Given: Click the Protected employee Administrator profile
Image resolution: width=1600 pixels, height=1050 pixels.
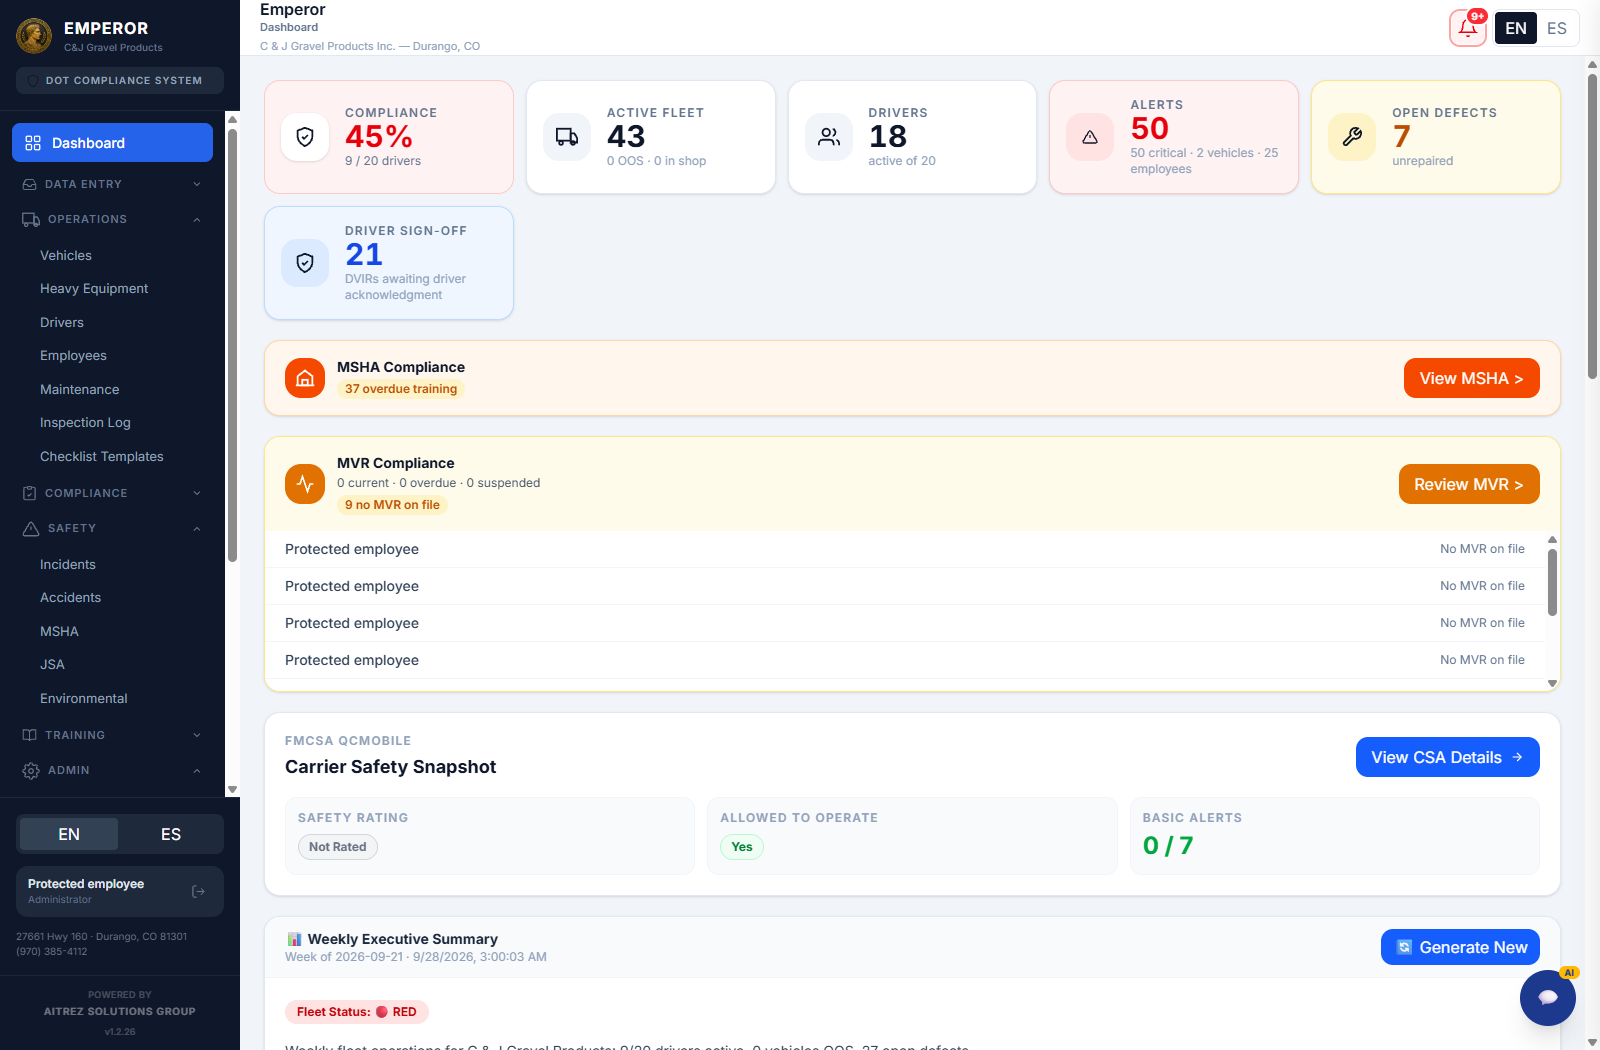Looking at the screenshot, I should click(120, 891).
